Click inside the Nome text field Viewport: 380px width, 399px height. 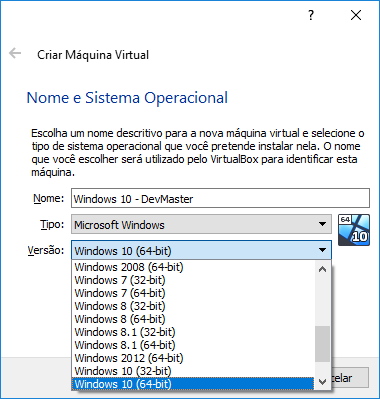220,199
